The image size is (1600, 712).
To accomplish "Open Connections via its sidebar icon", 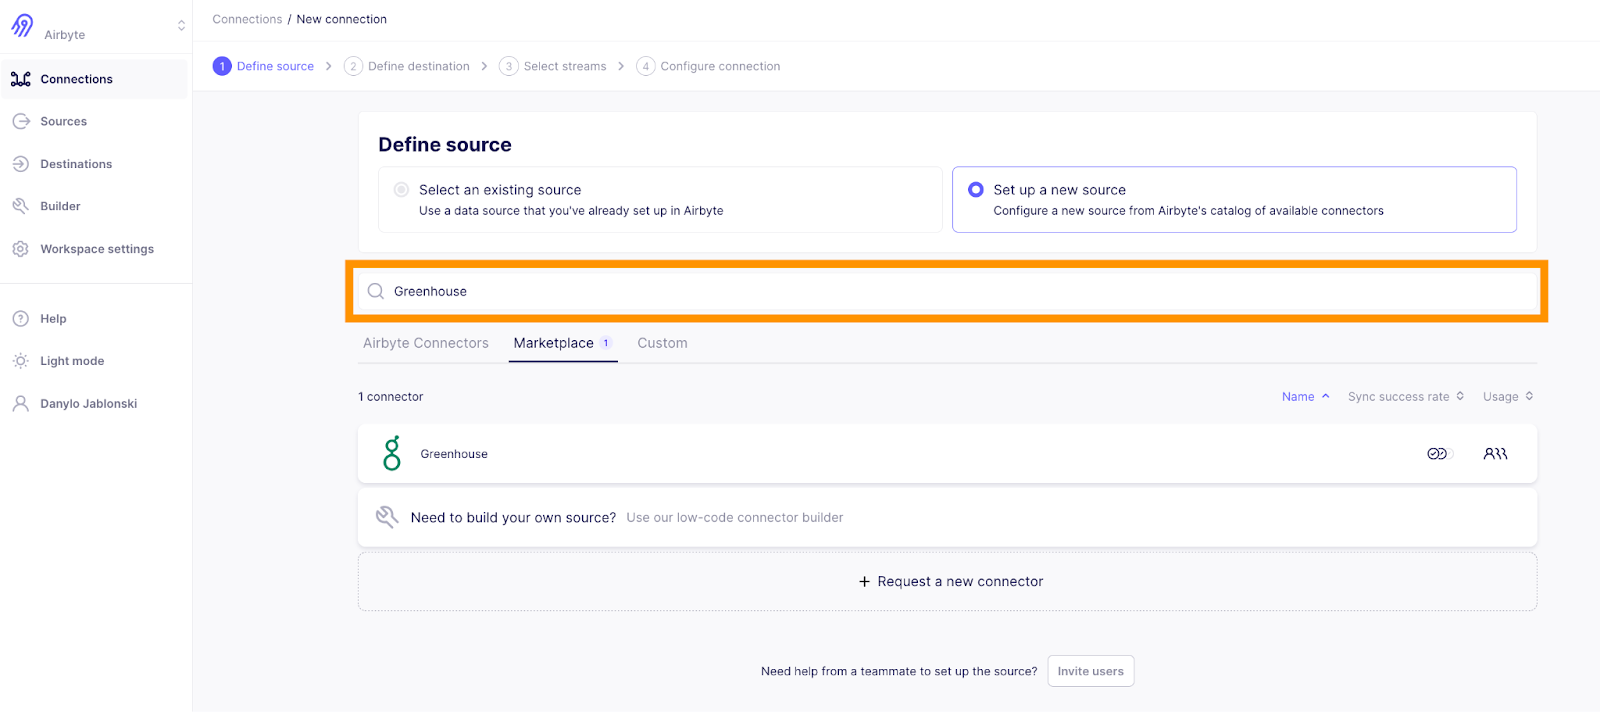I will pyautogui.click(x=21, y=79).
